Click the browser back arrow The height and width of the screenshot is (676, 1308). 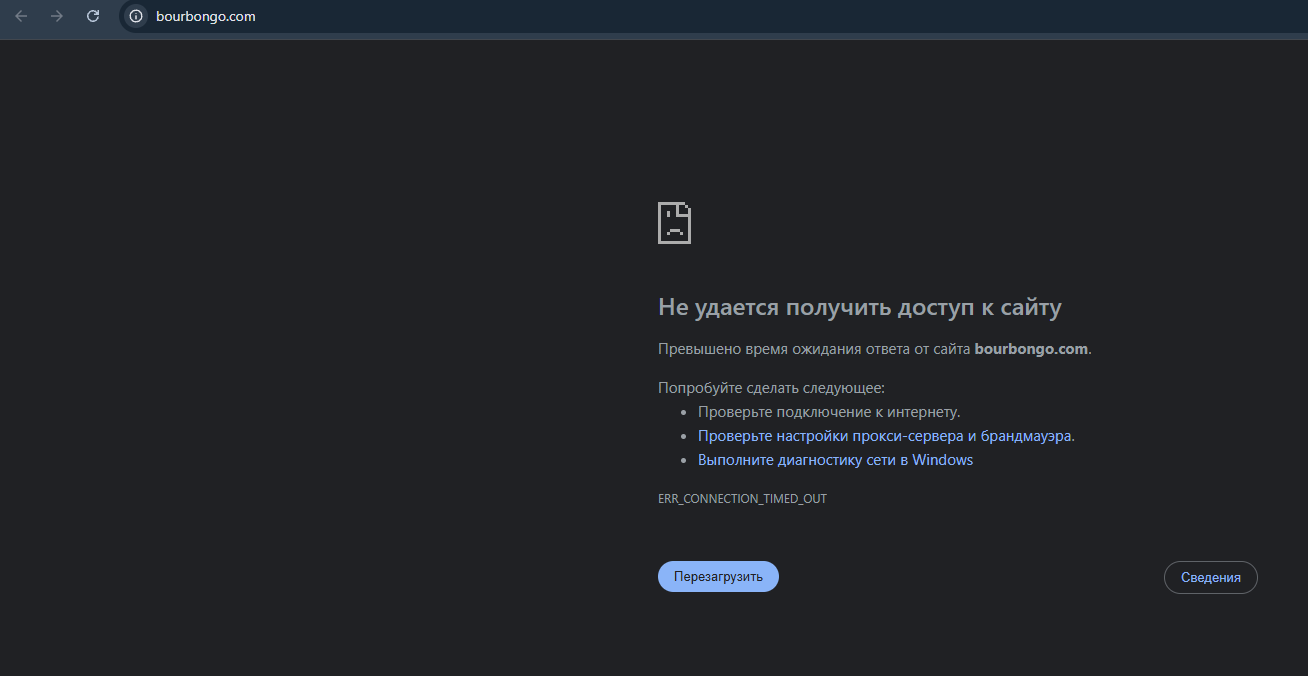(21, 16)
